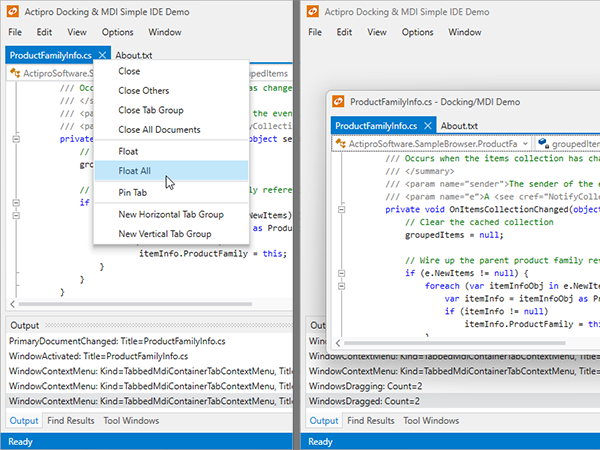Open the Options menu in left window
This screenshot has width=600, height=450.
(117, 32)
